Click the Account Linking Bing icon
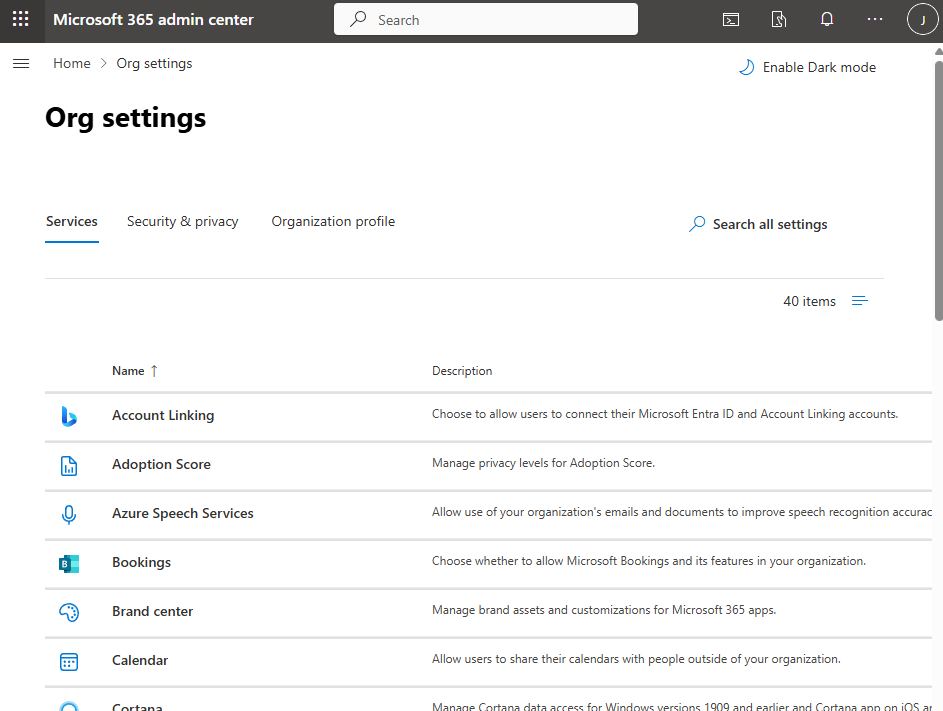The width and height of the screenshot is (943, 711). (69, 416)
